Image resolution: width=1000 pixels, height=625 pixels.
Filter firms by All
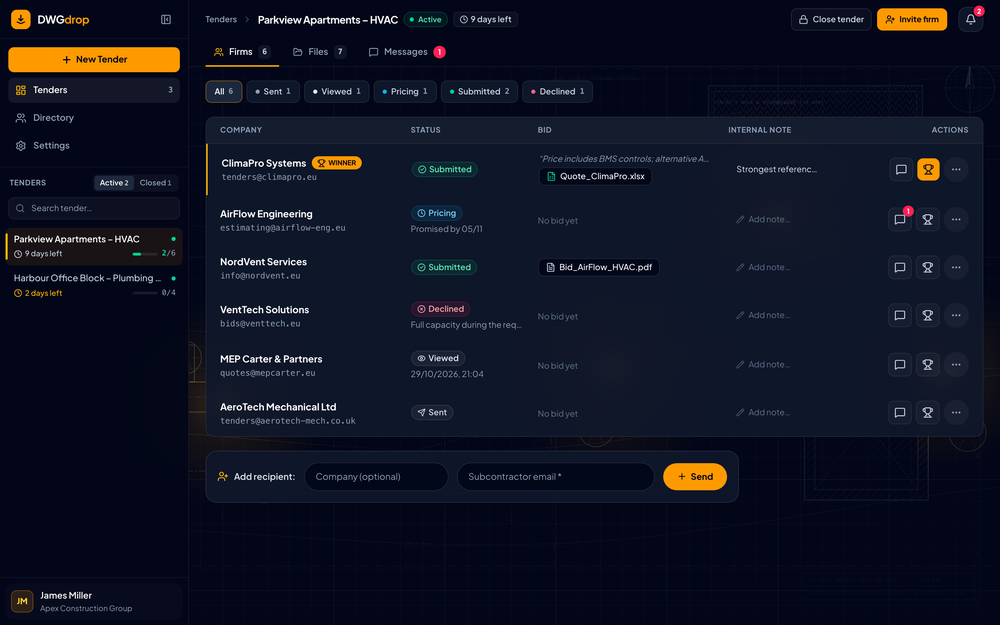click(x=223, y=92)
